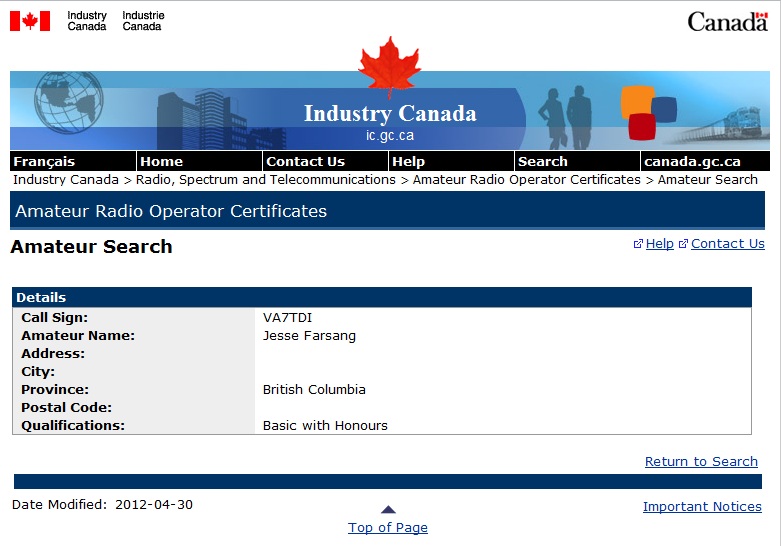This screenshot has height=546, width=781.
Task: Click the globe image in banner
Action: click(69, 102)
